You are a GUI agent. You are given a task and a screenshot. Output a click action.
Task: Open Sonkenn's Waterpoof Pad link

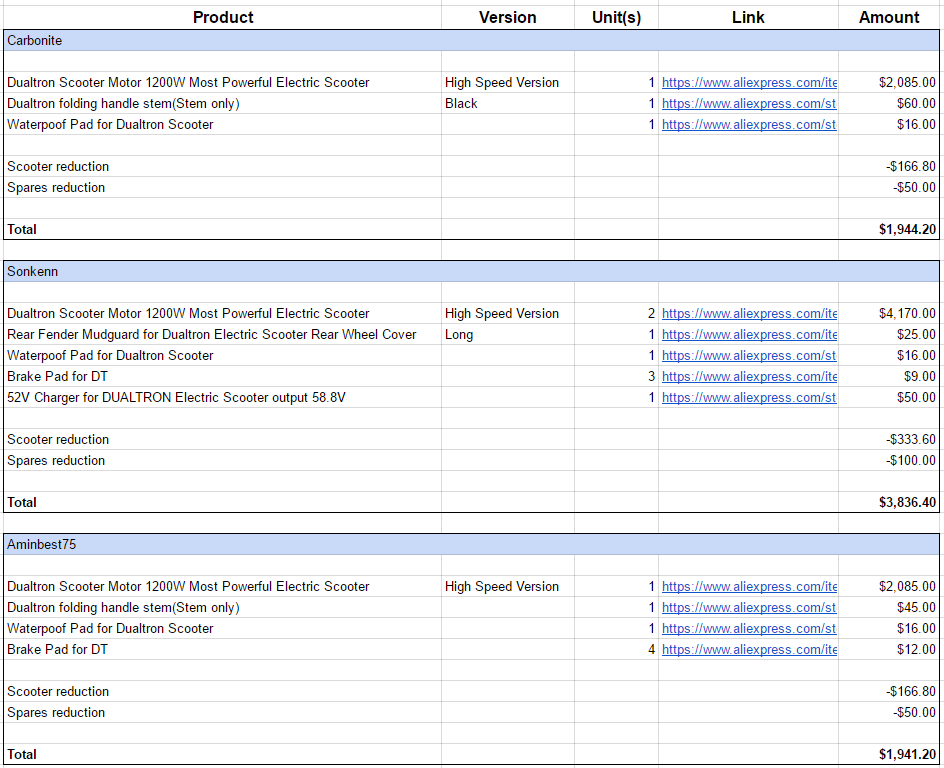point(749,356)
